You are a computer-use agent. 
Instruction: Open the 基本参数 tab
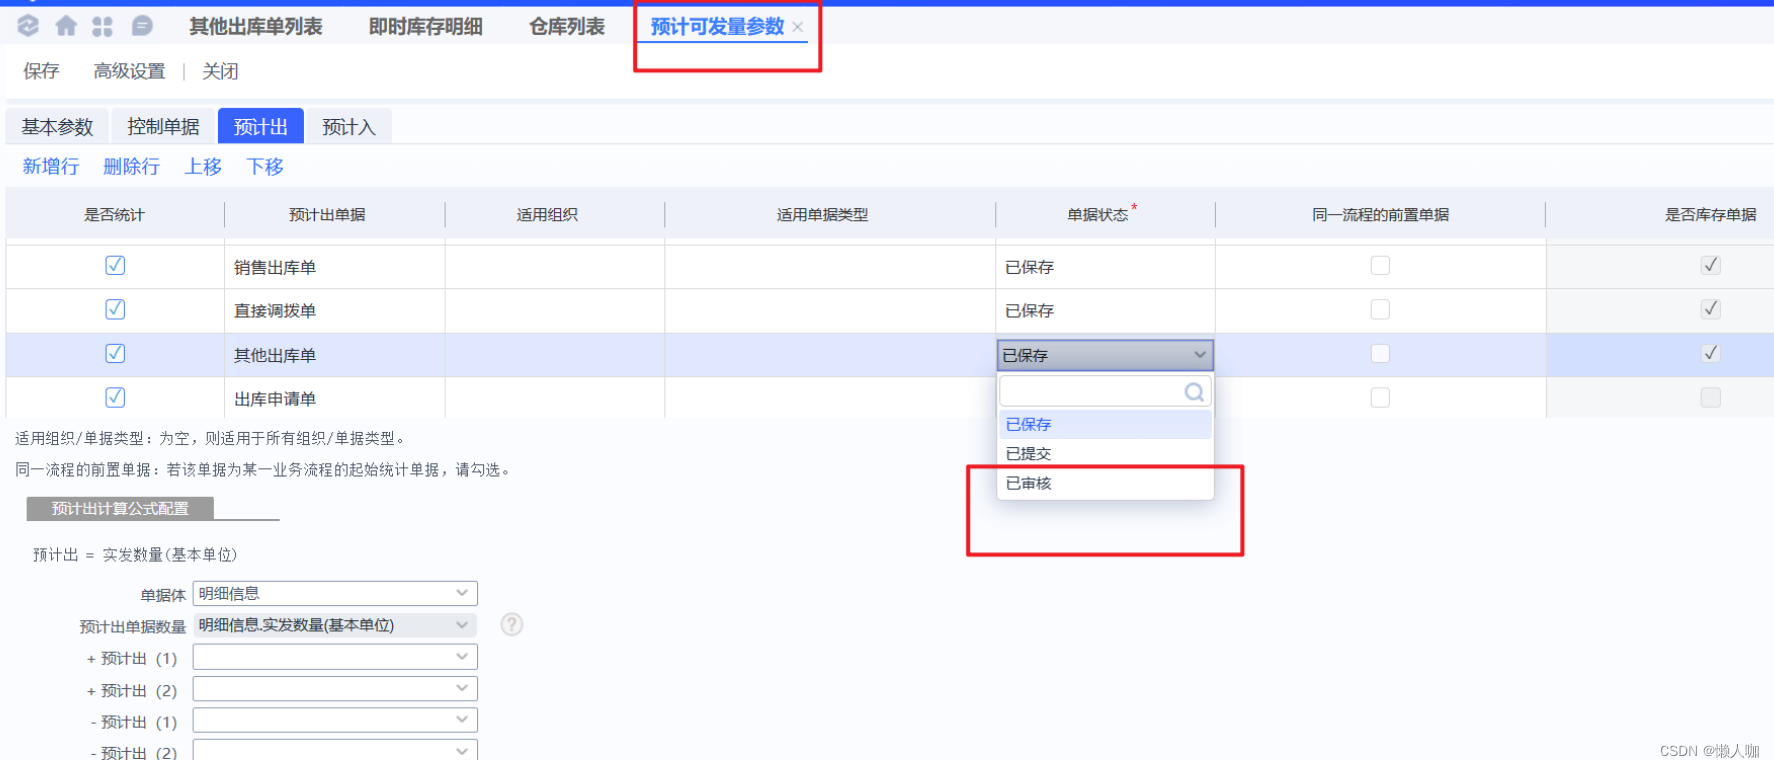(x=57, y=127)
